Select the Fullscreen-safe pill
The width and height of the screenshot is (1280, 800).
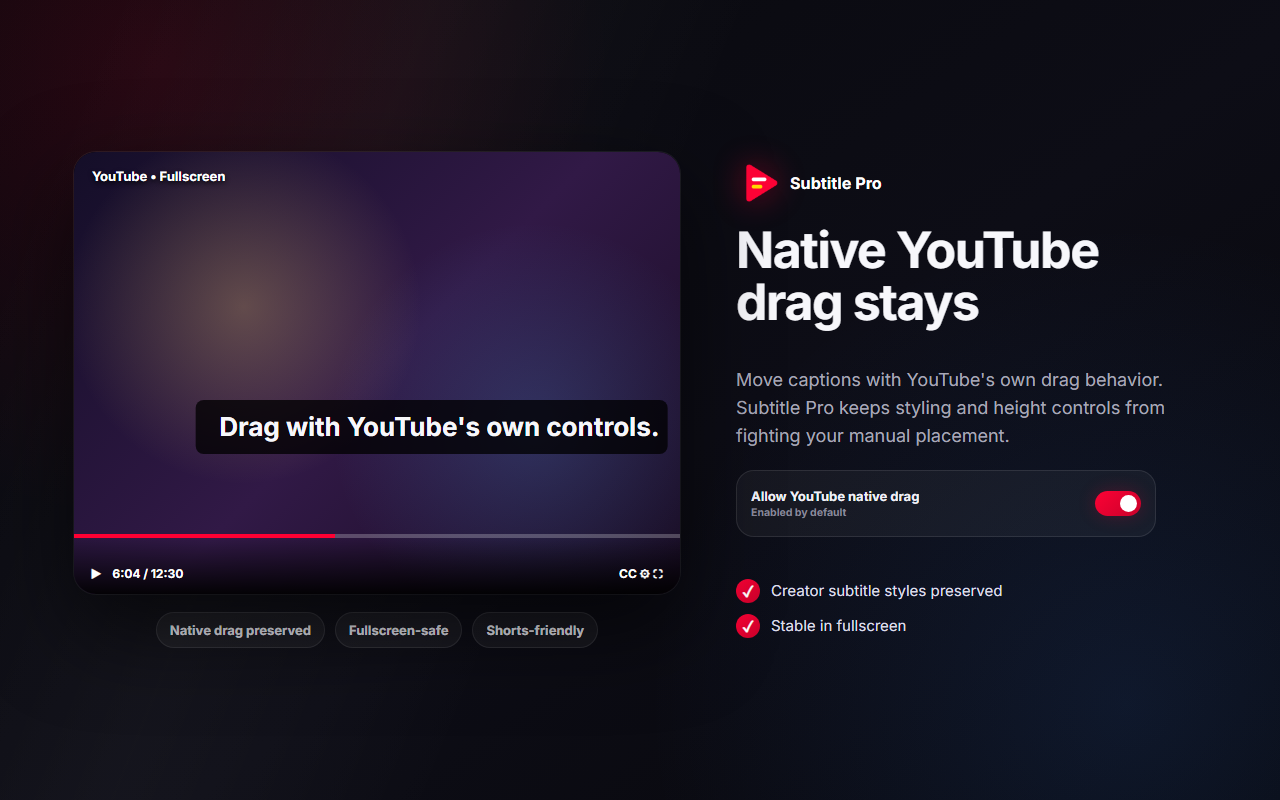click(x=398, y=630)
